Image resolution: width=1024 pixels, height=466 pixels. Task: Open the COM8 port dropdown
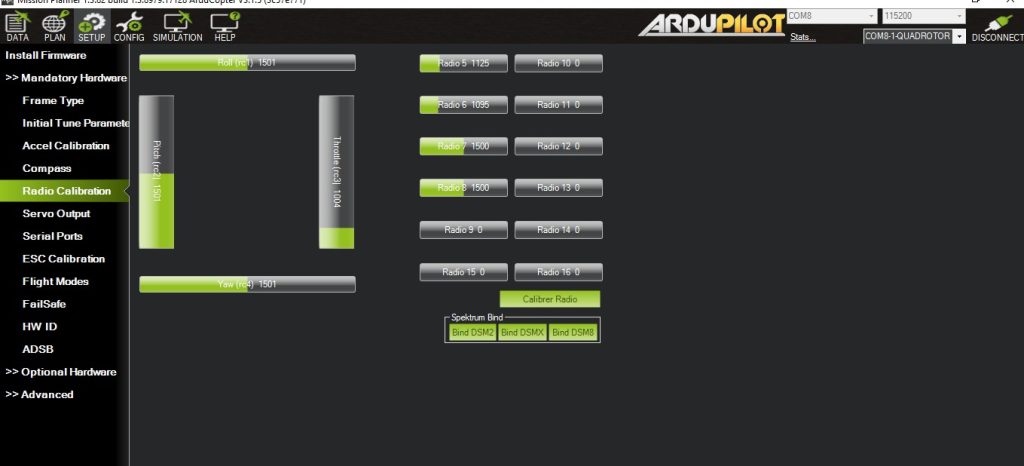point(829,16)
